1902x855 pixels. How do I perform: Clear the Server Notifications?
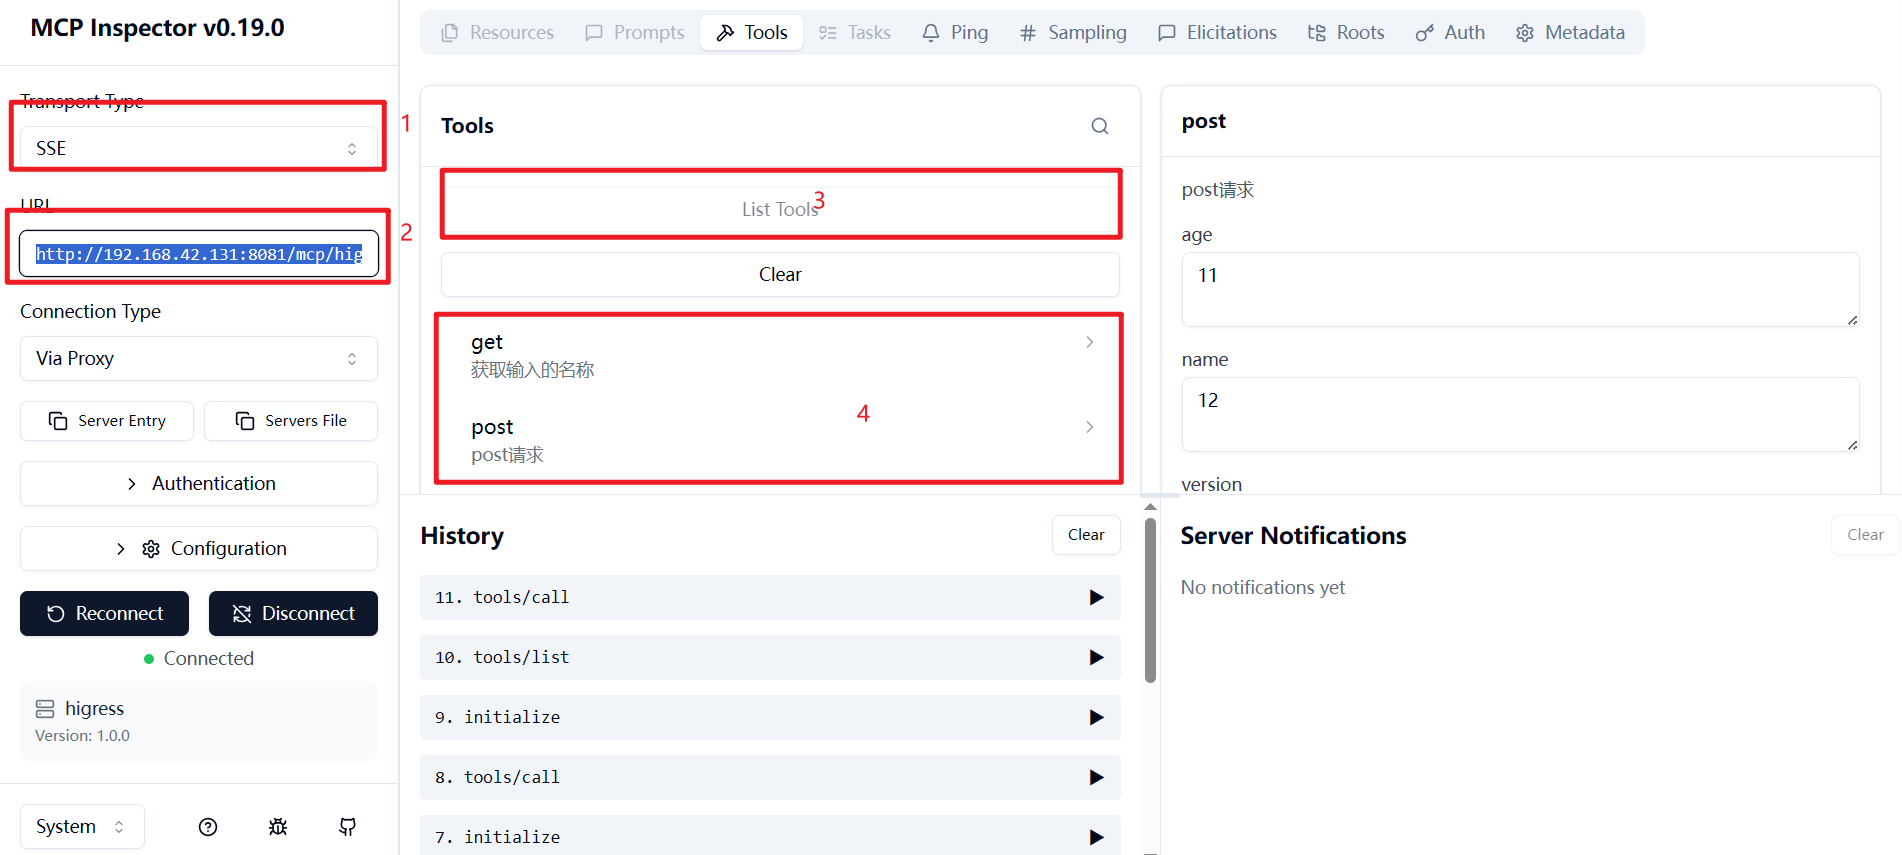click(x=1865, y=535)
